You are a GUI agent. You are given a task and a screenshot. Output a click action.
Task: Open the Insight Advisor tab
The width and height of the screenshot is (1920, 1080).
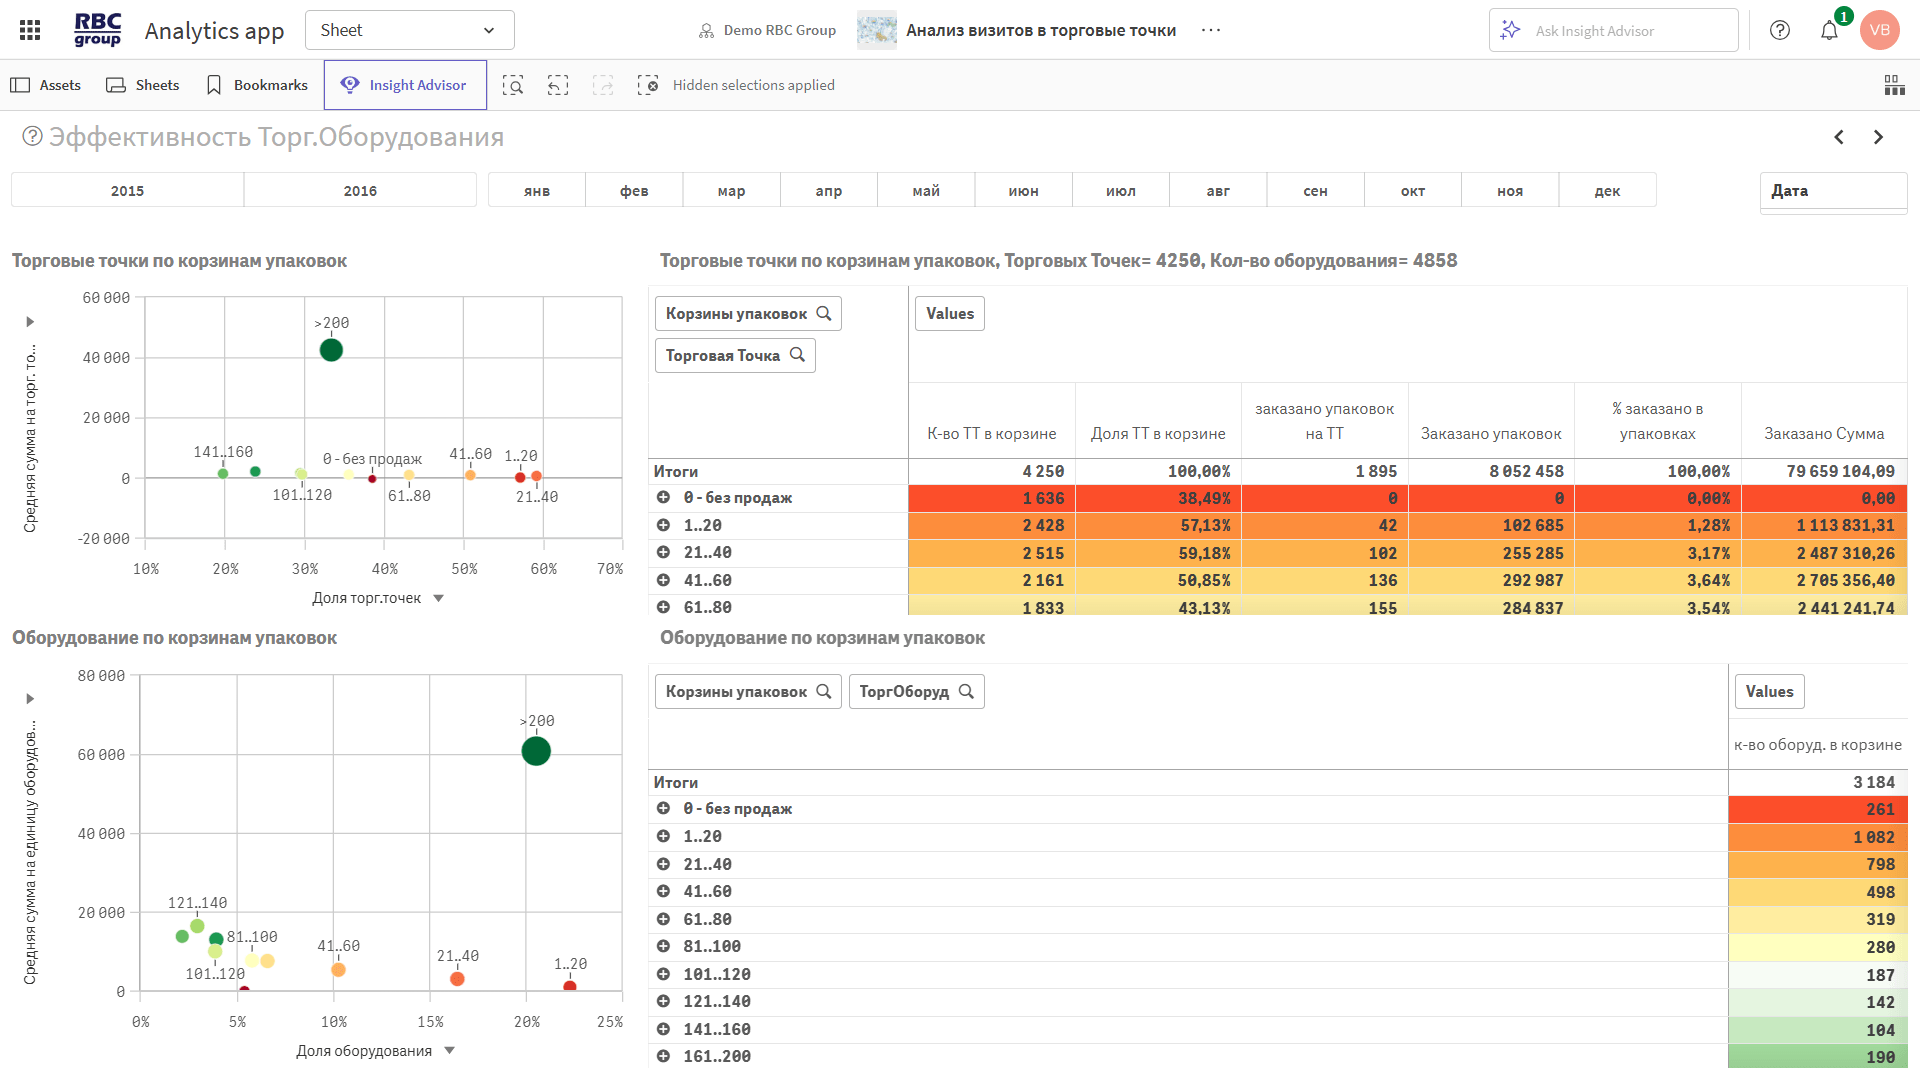tap(405, 84)
